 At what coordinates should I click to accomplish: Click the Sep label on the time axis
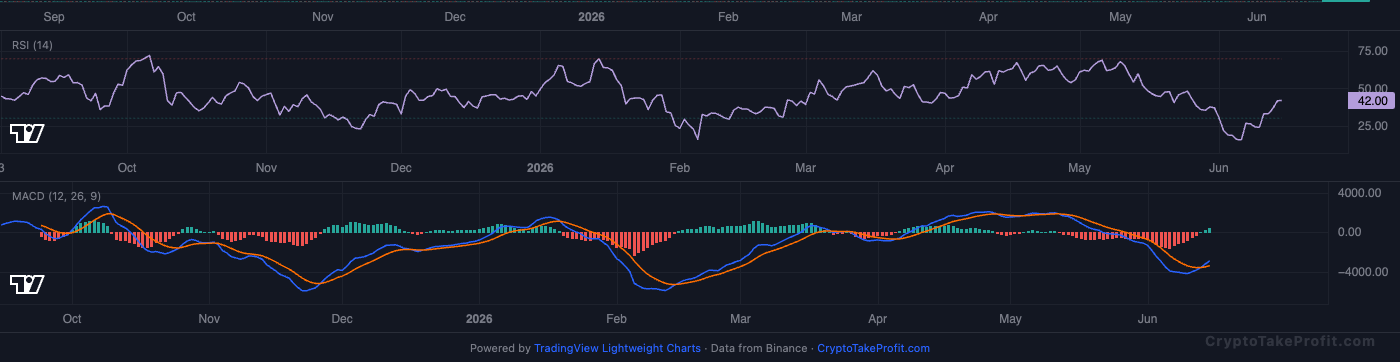55,17
